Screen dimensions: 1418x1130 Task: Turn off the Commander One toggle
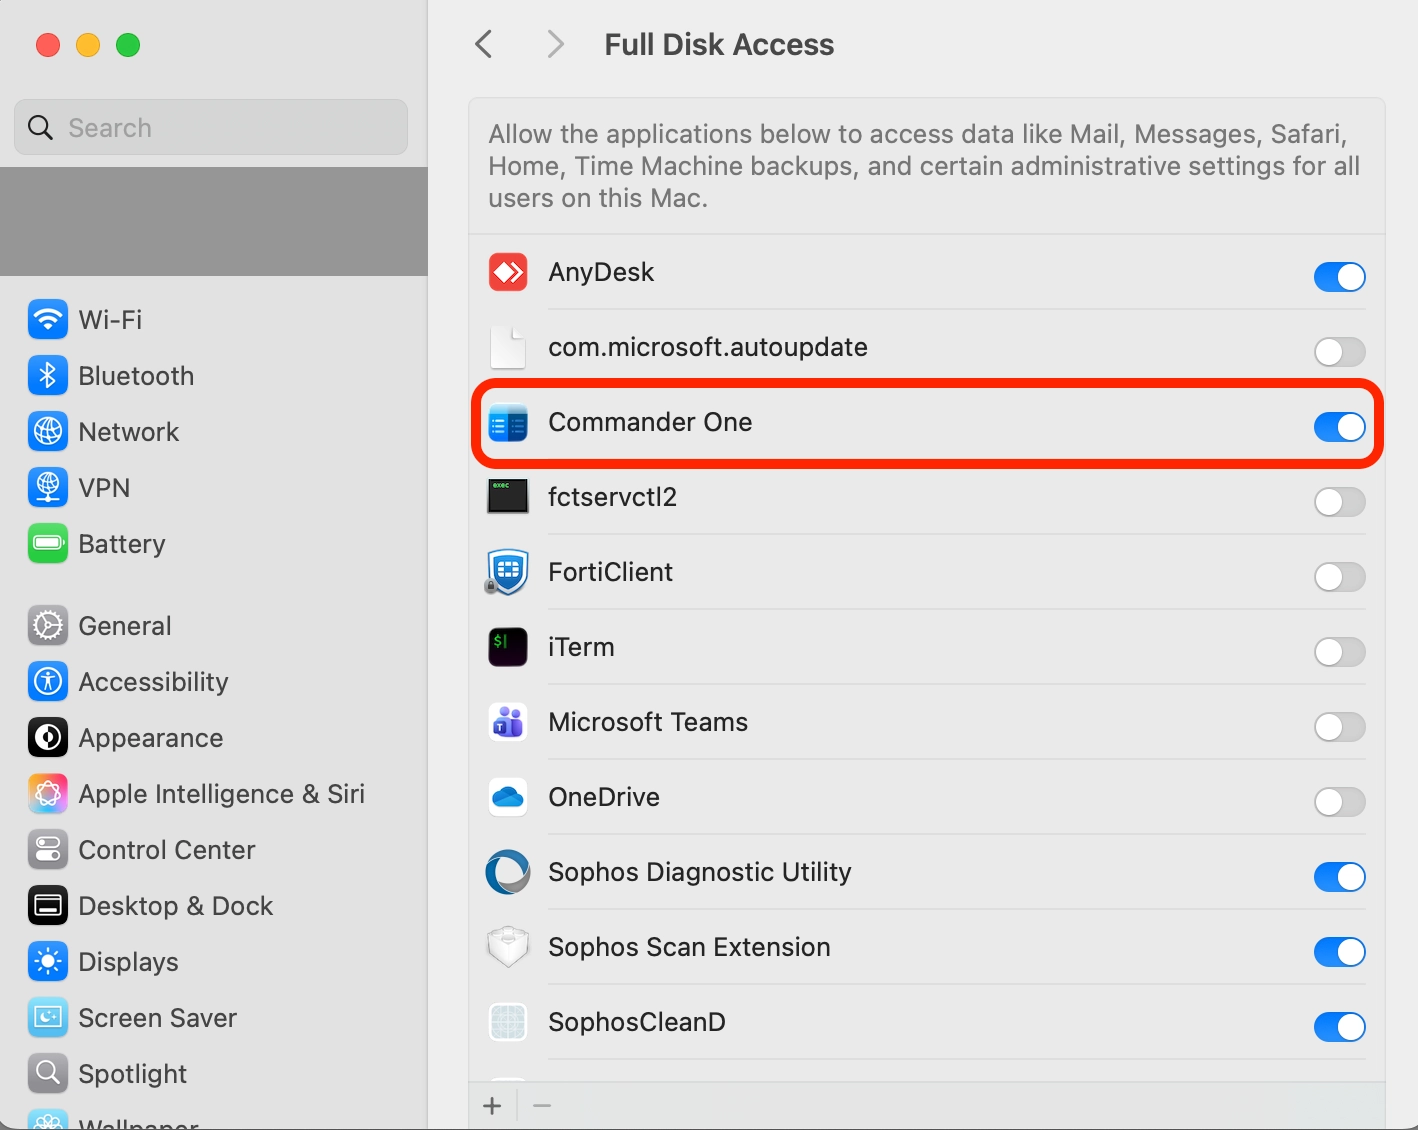click(x=1339, y=427)
